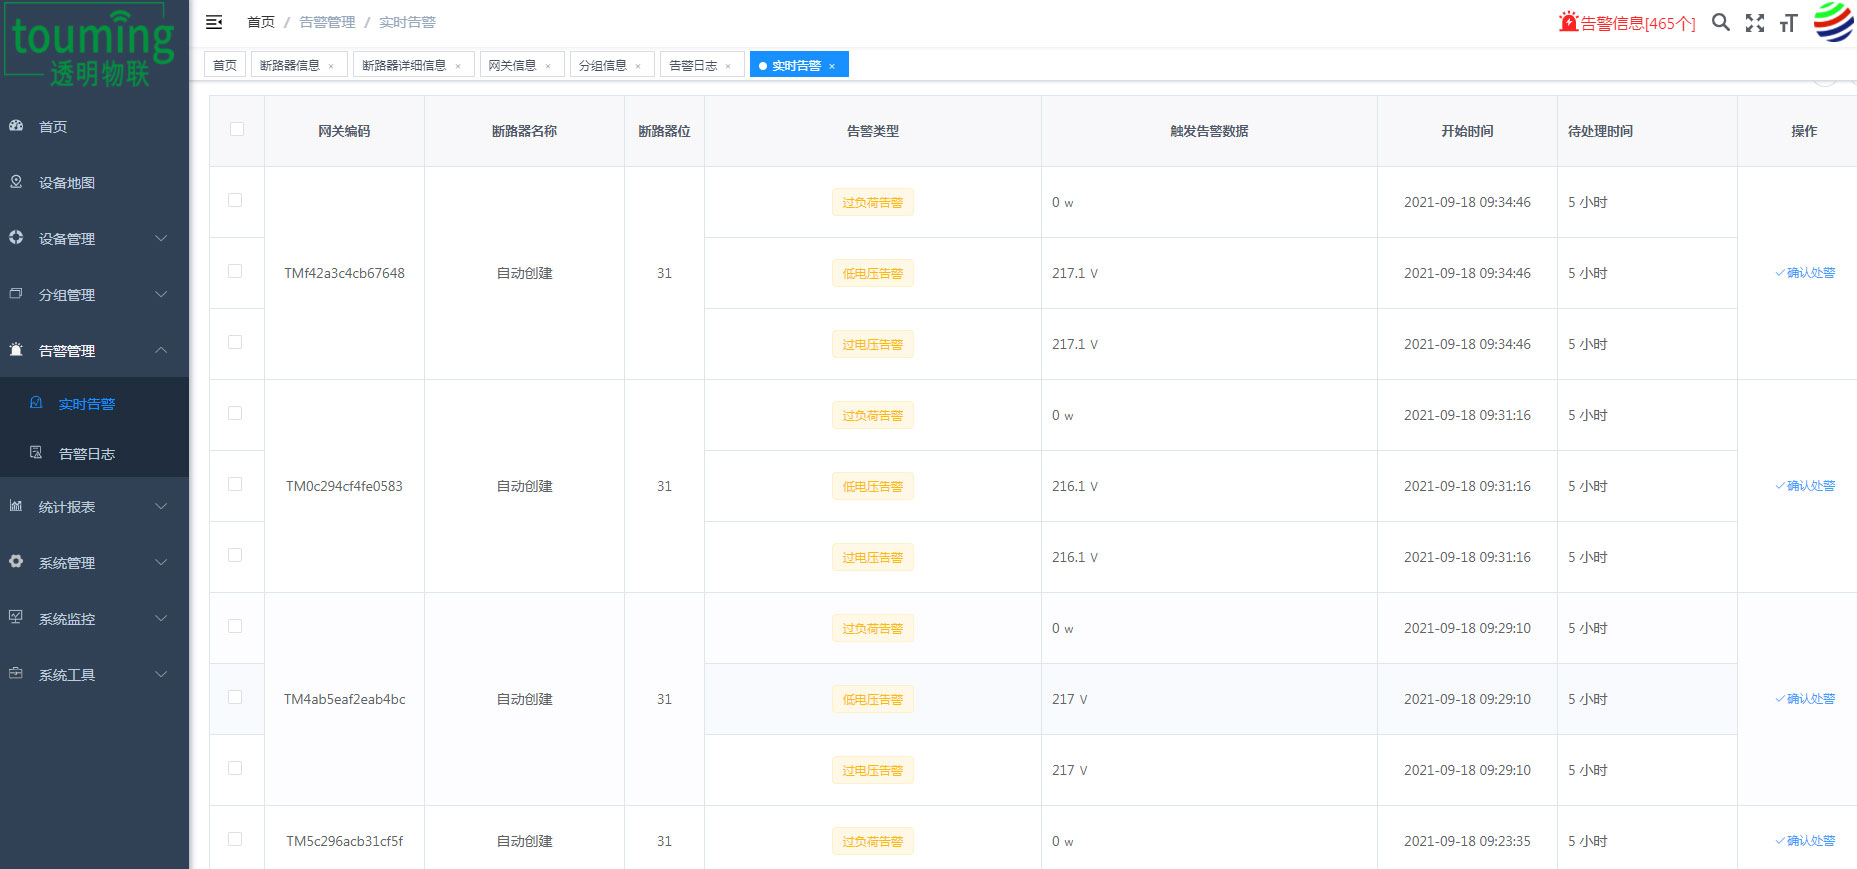Close the 断路器详细信息 tab

pos(458,66)
